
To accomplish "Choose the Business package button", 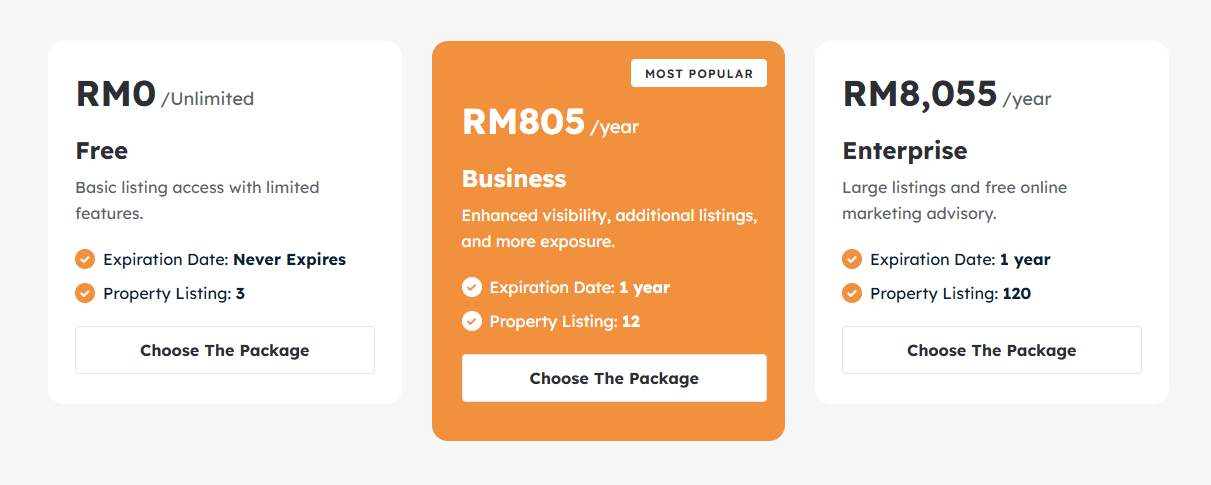I will point(614,378).
